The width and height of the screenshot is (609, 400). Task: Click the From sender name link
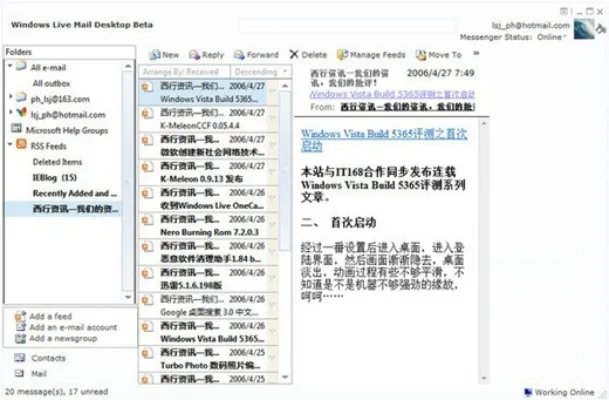point(407,107)
